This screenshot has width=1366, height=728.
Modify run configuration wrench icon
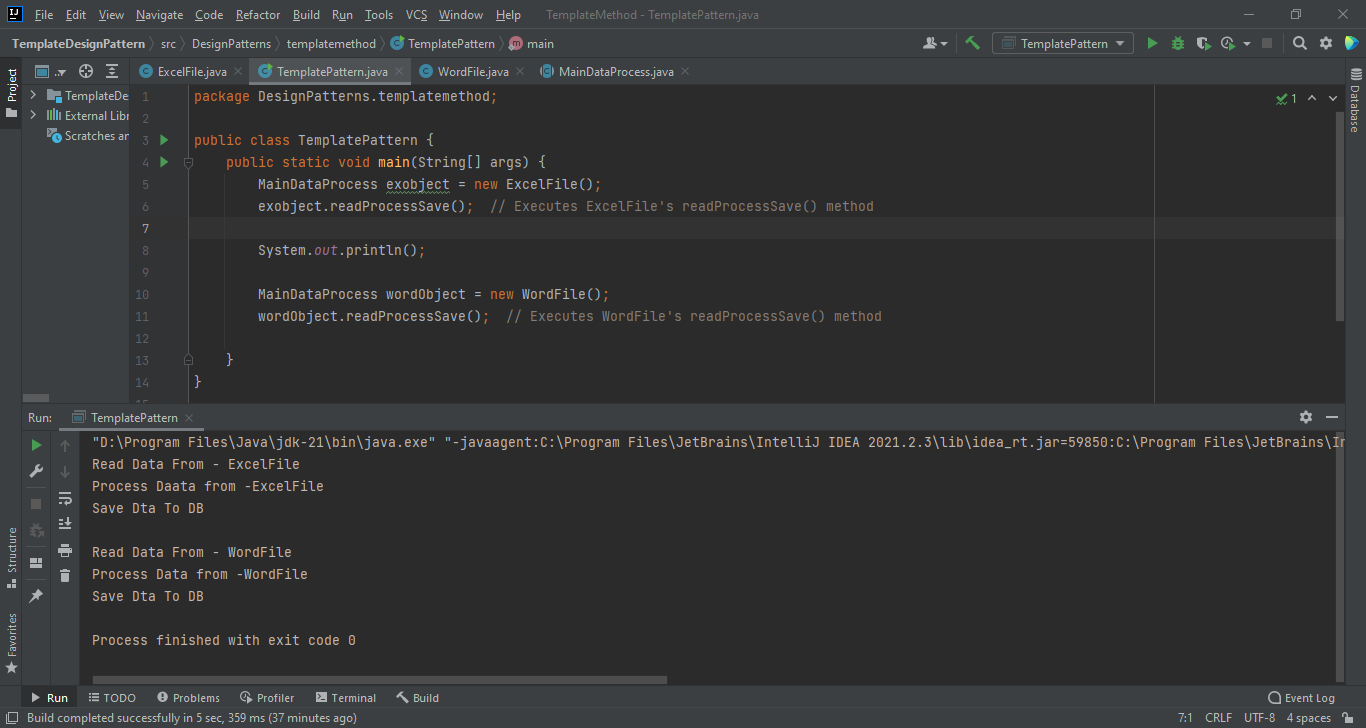tap(36, 471)
